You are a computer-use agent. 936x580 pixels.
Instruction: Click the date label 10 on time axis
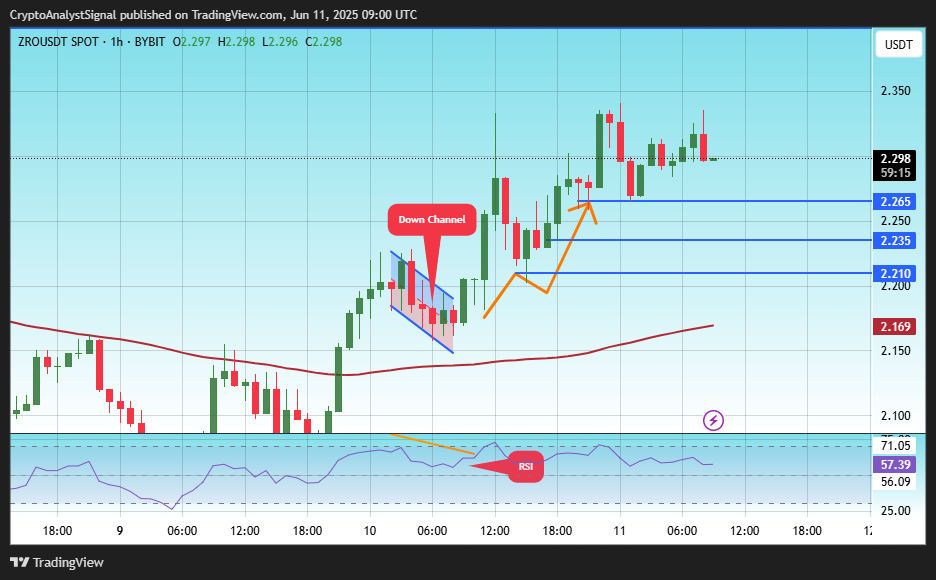(370, 530)
